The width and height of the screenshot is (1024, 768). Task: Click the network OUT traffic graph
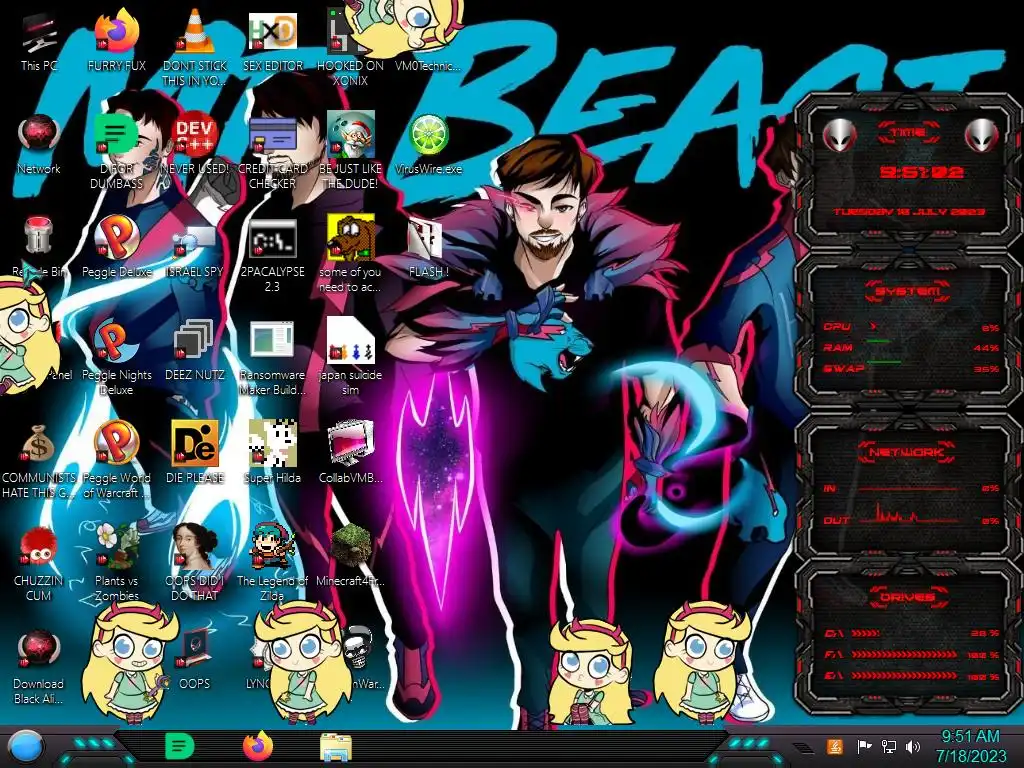tap(909, 513)
